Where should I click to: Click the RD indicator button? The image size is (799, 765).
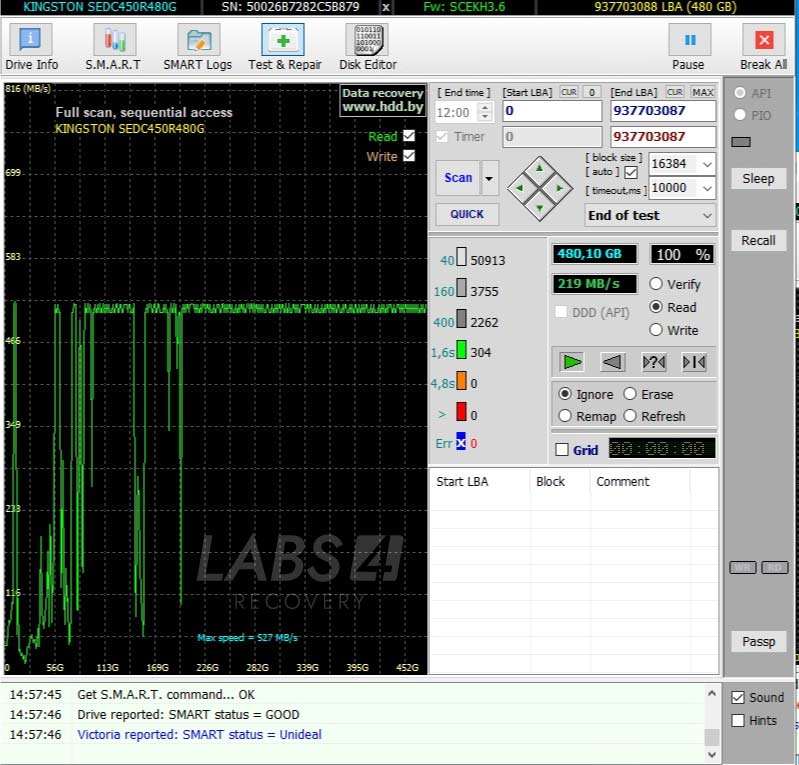click(775, 568)
